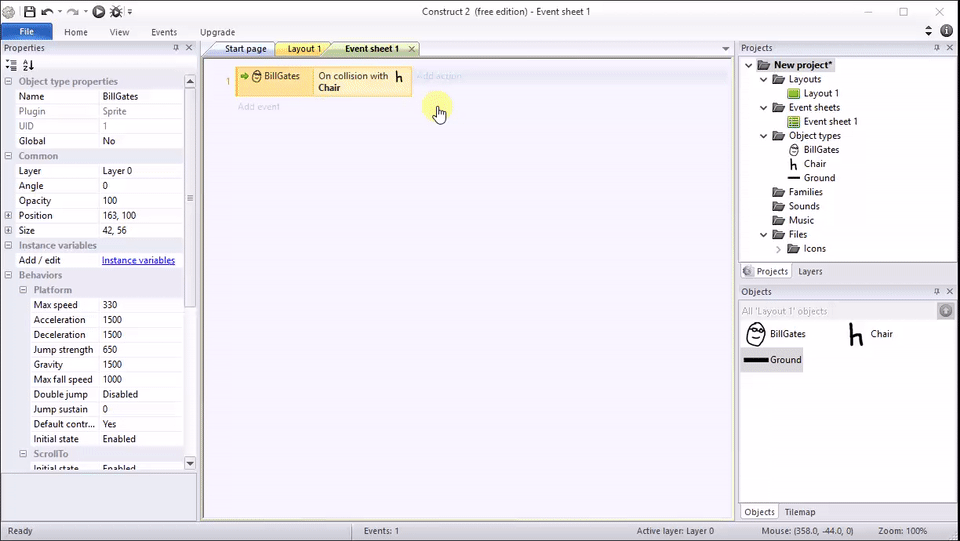Click the Name field value BillGates
Viewport: 960px width, 541px height.
141,97
